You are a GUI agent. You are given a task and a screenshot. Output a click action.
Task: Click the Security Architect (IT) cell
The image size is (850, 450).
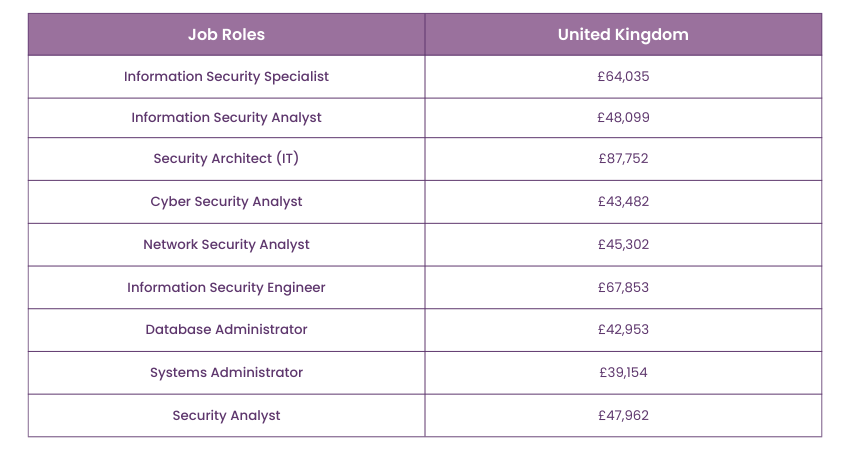(226, 159)
